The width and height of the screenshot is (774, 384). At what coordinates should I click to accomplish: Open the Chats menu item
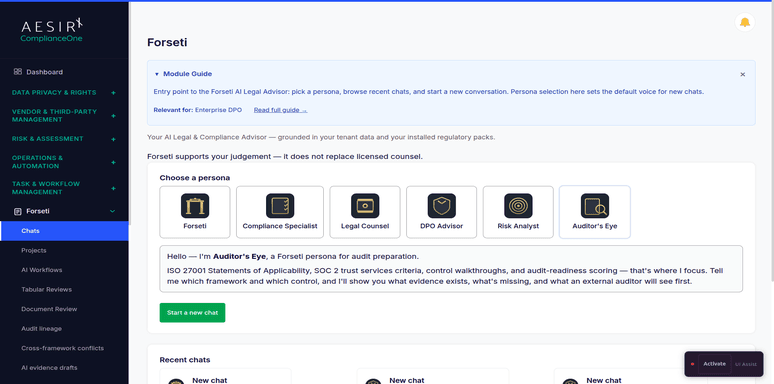pos(64,231)
